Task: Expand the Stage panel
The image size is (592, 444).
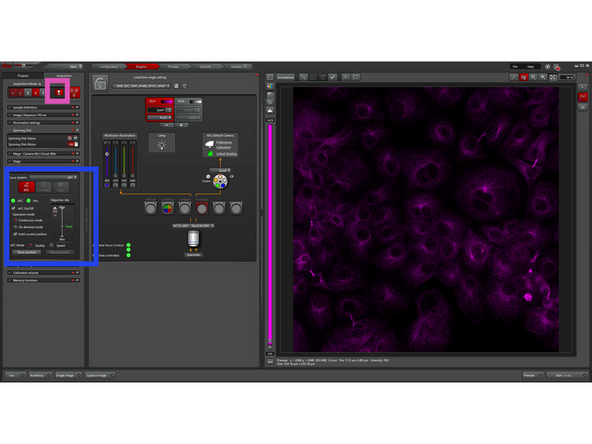Action: [x=43, y=161]
